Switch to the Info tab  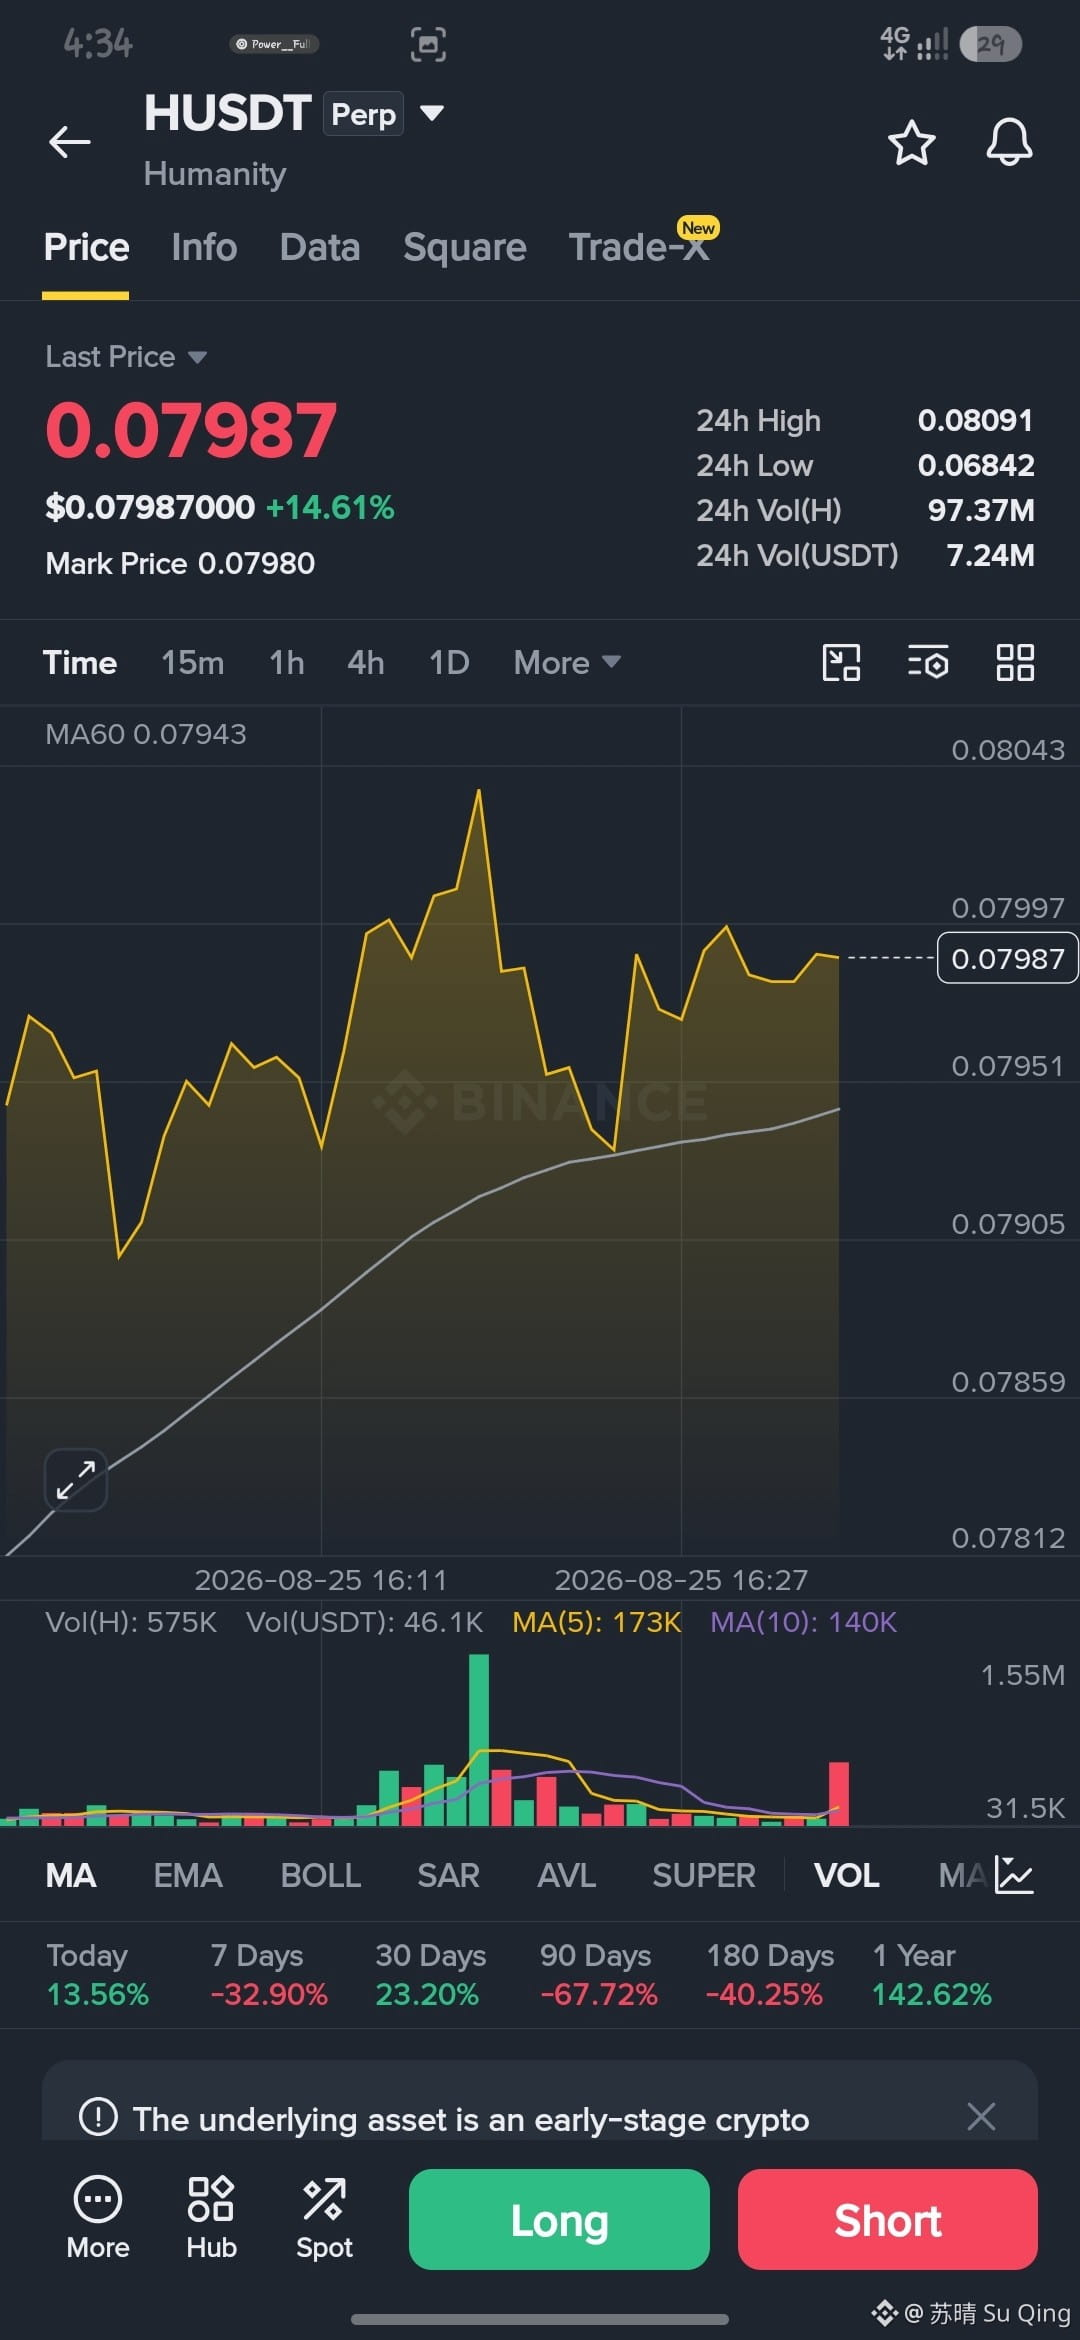pos(204,247)
